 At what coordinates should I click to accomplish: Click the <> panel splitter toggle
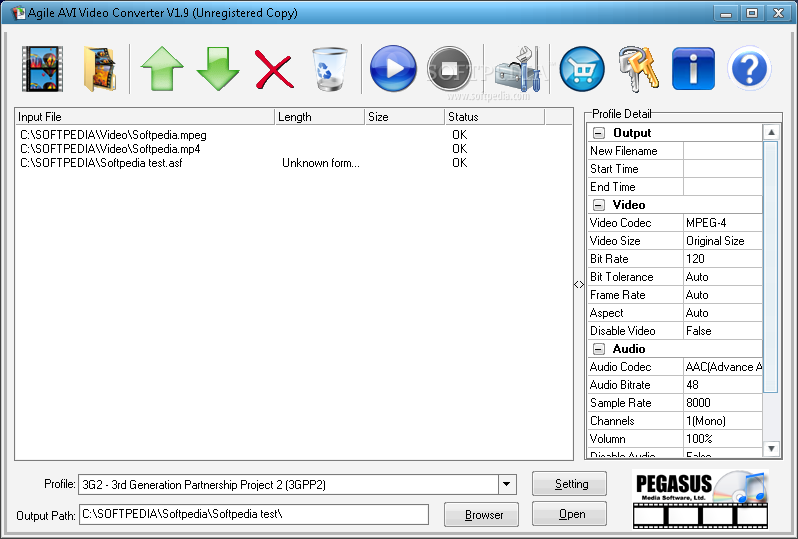point(579,285)
